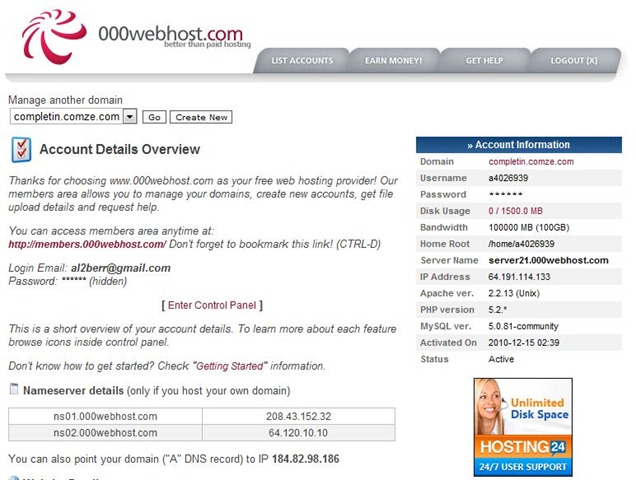
Task: Open the List Accounts tab
Action: pyautogui.click(x=302, y=60)
